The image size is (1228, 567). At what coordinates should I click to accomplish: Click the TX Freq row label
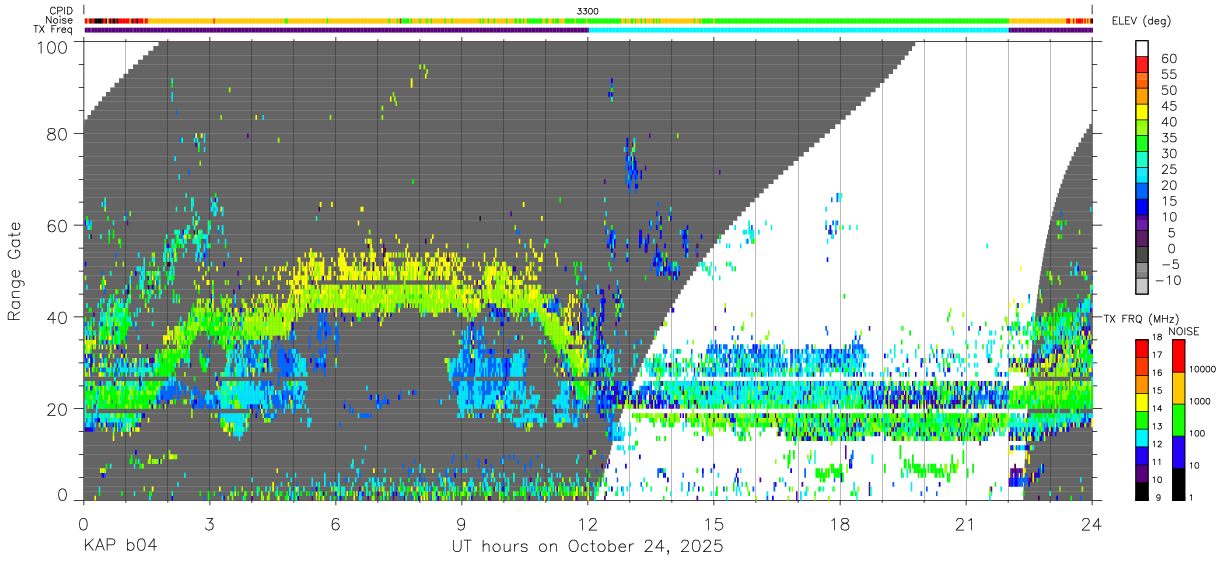(x=53, y=29)
